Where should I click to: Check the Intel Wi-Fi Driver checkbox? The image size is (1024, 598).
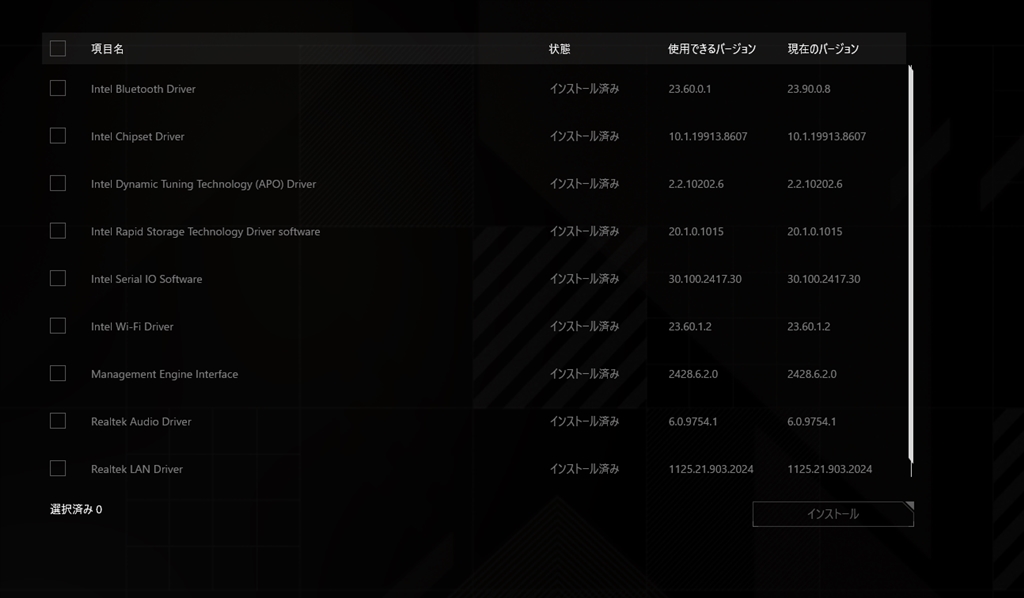click(x=57, y=326)
